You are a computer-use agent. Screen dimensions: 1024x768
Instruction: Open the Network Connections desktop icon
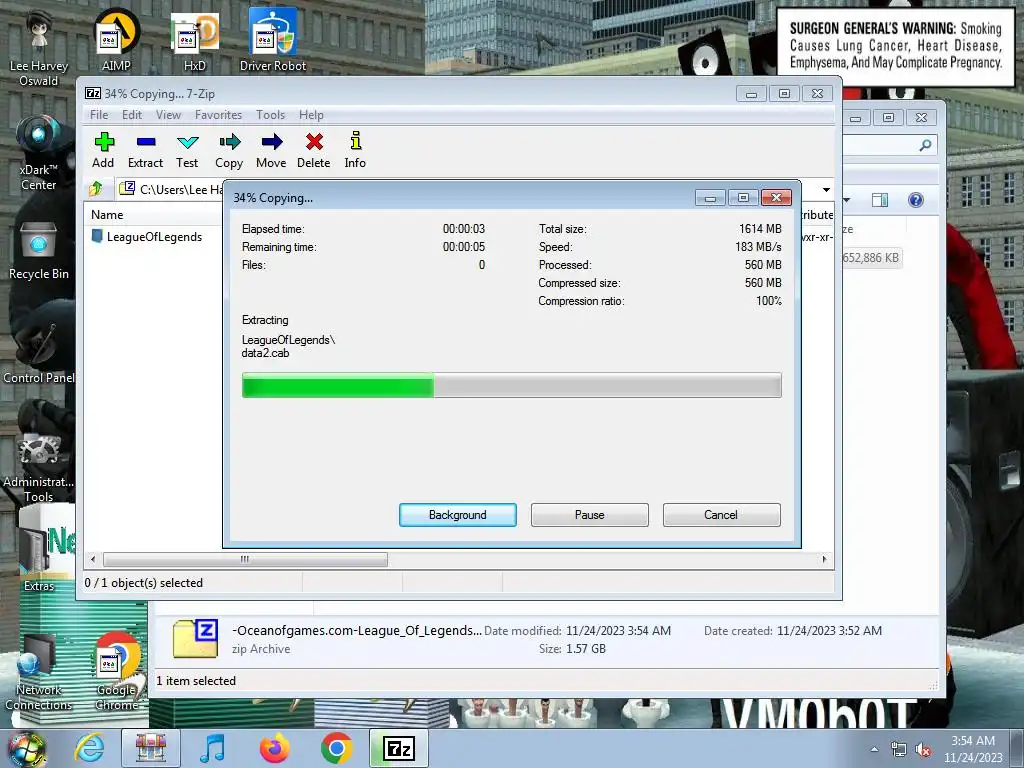pyautogui.click(x=39, y=673)
